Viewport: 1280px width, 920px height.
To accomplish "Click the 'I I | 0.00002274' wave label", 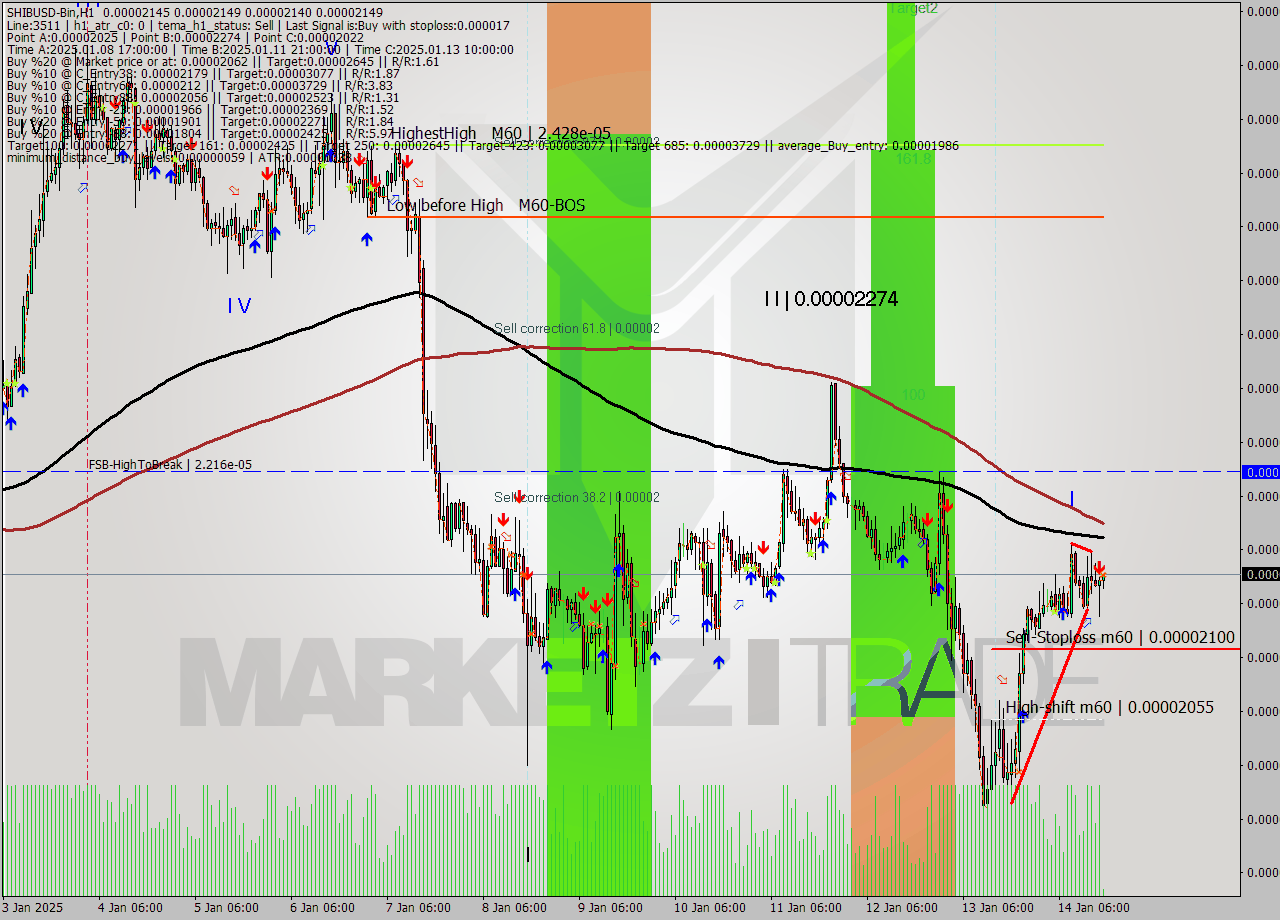I will click(x=830, y=298).
